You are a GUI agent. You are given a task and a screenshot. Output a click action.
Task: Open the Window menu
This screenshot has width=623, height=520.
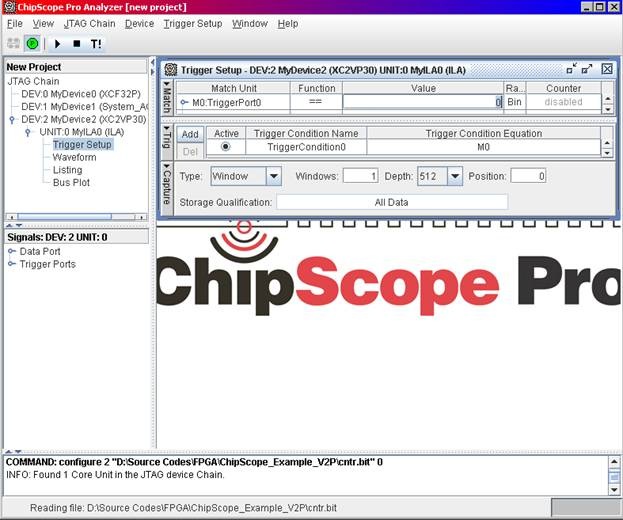pyautogui.click(x=250, y=24)
